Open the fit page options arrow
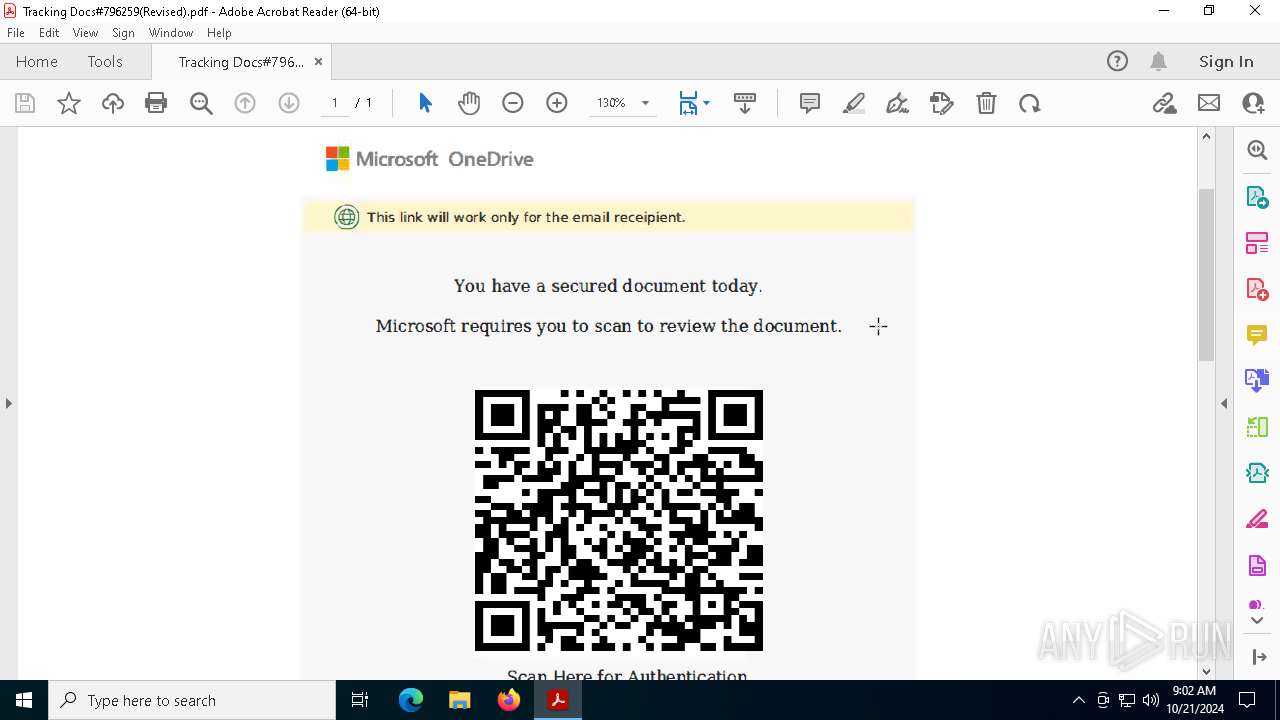 [x=706, y=103]
